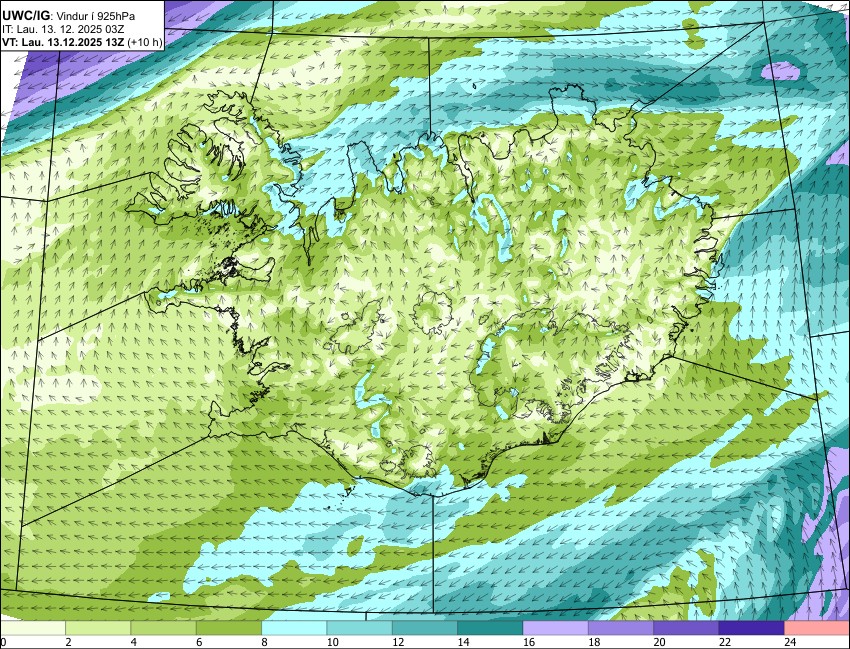Click the 18–20 purple legend swatch
The height and width of the screenshot is (649, 850).
pos(621,628)
